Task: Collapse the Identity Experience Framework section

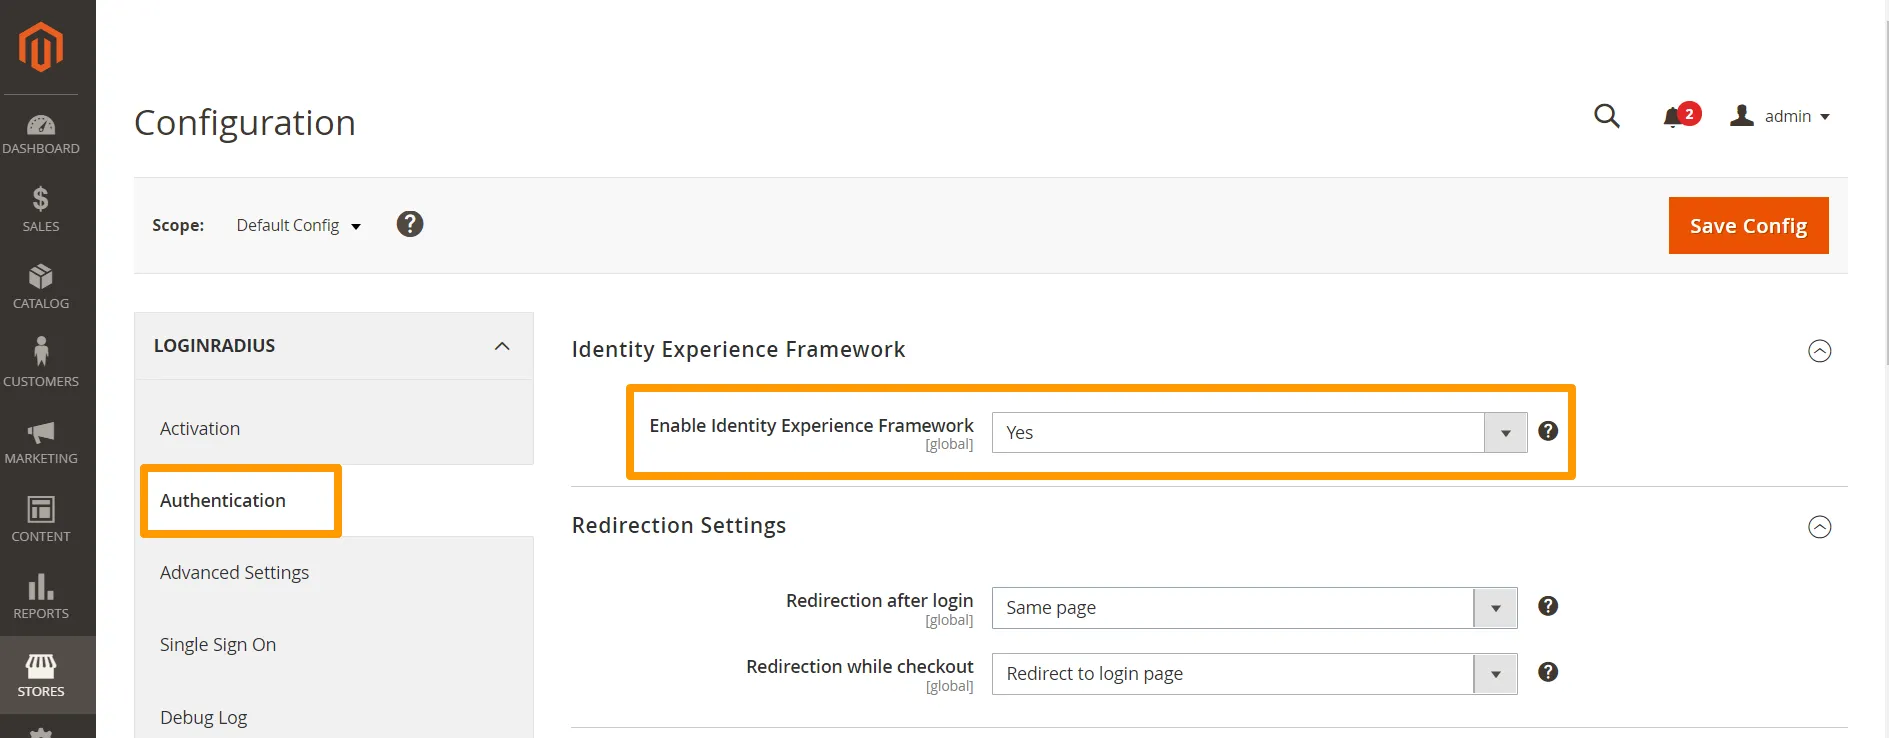Action: click(1819, 351)
